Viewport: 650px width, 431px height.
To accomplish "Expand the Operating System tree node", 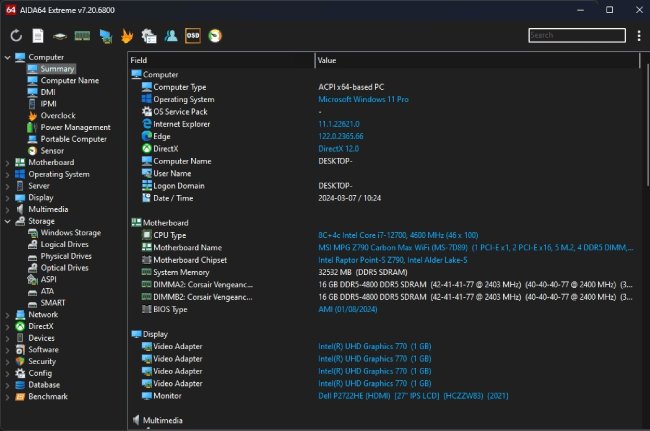I will pyautogui.click(x=7, y=174).
